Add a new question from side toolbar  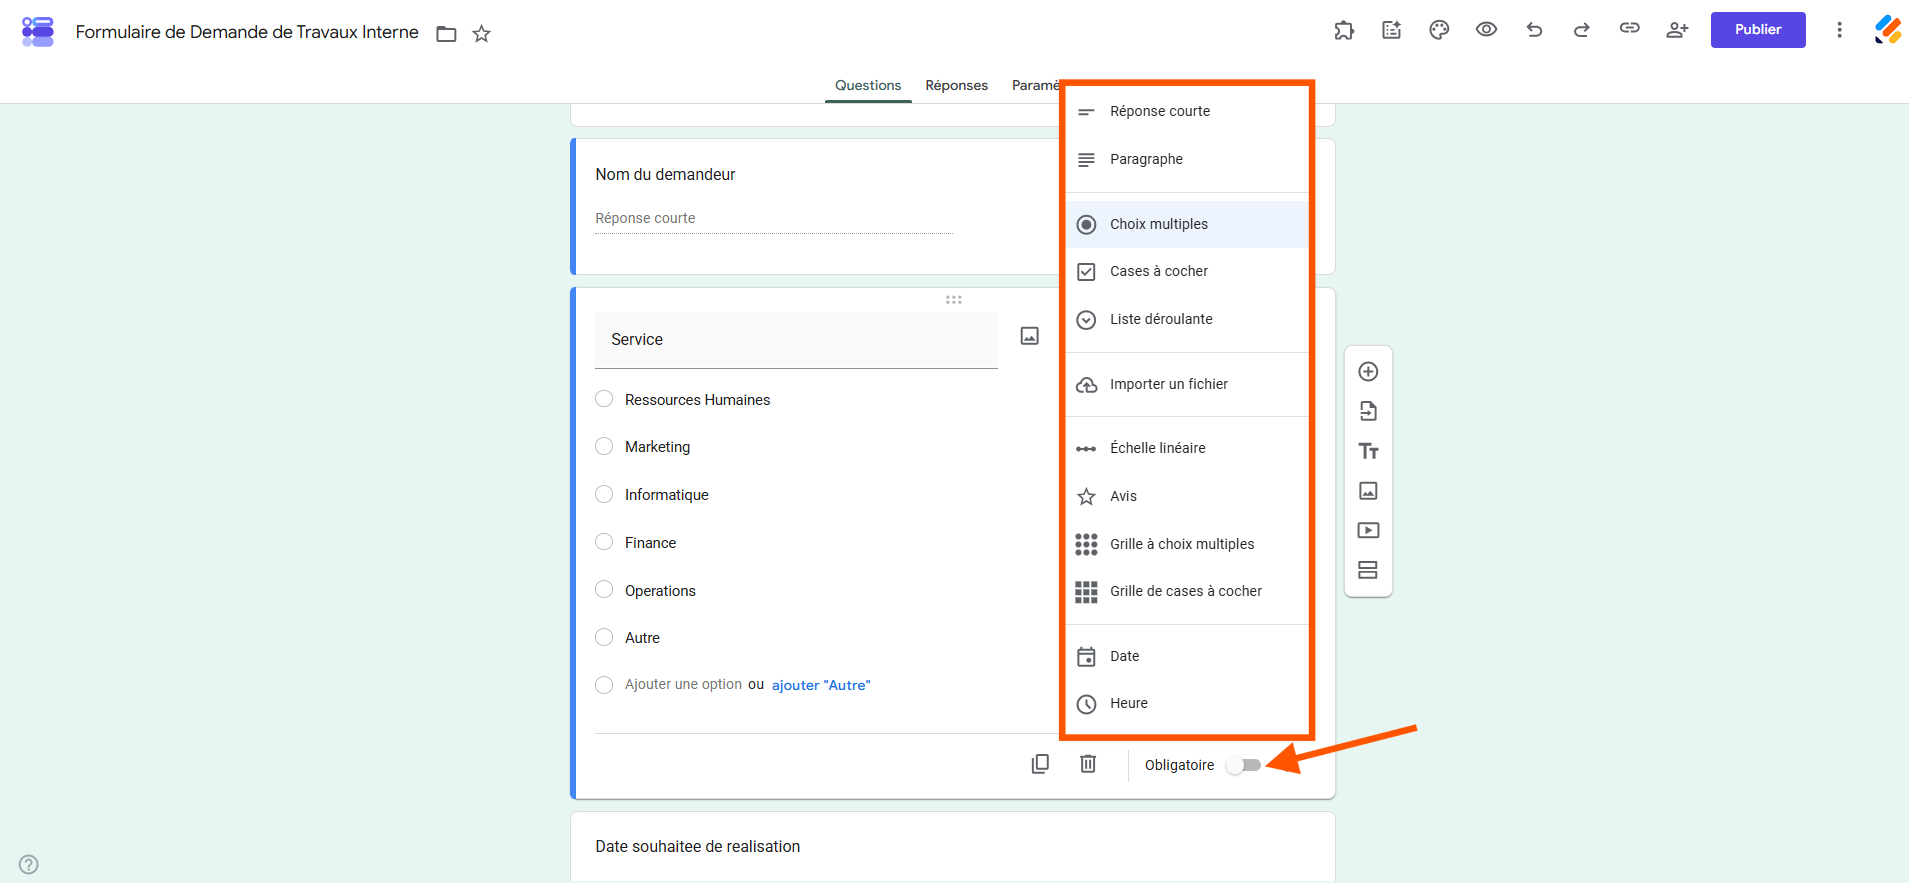click(x=1368, y=372)
